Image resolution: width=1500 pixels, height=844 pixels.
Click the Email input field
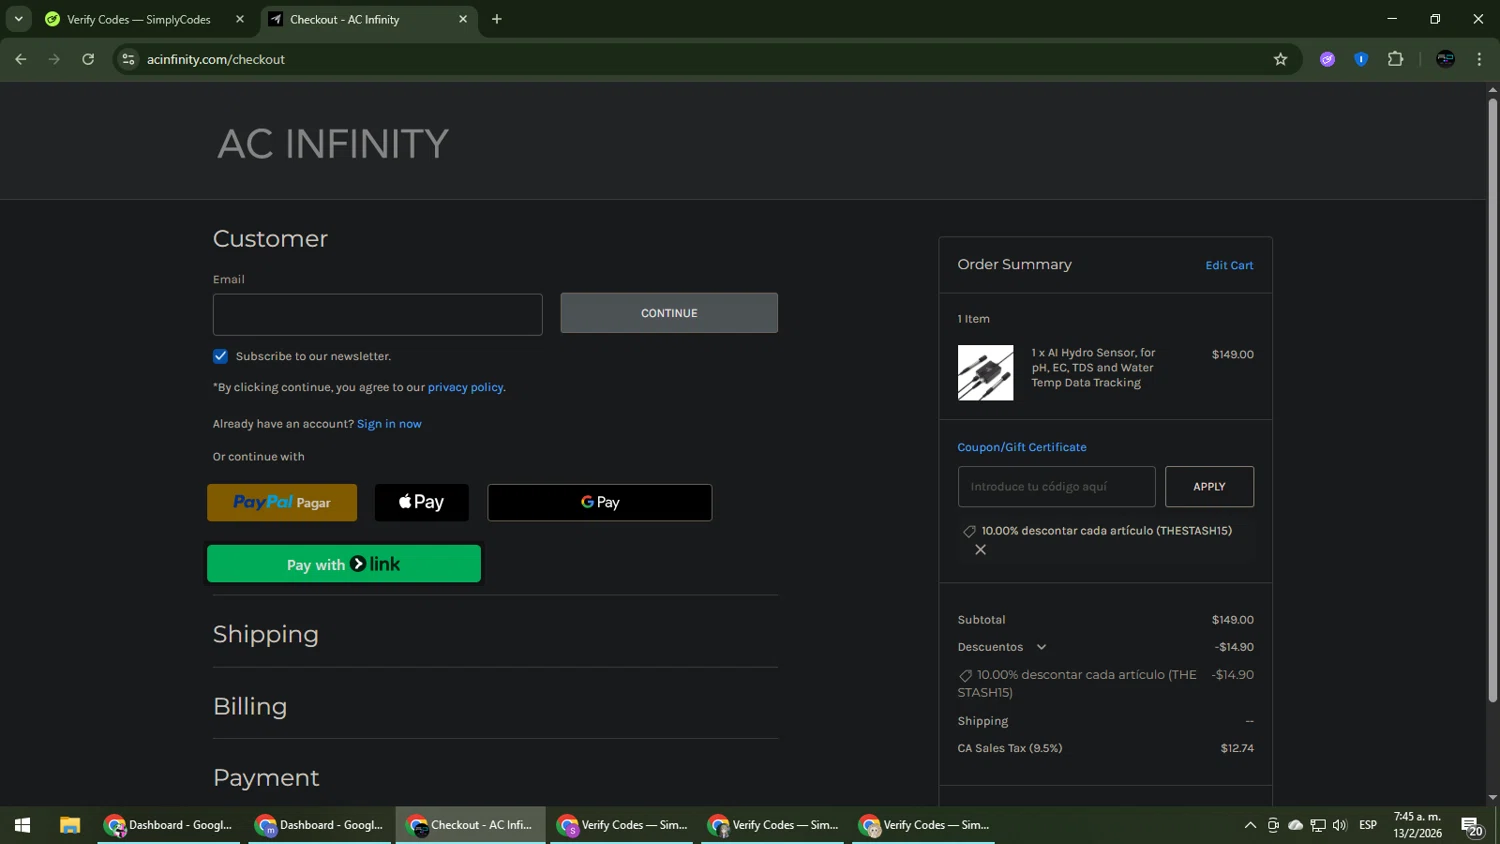click(377, 314)
